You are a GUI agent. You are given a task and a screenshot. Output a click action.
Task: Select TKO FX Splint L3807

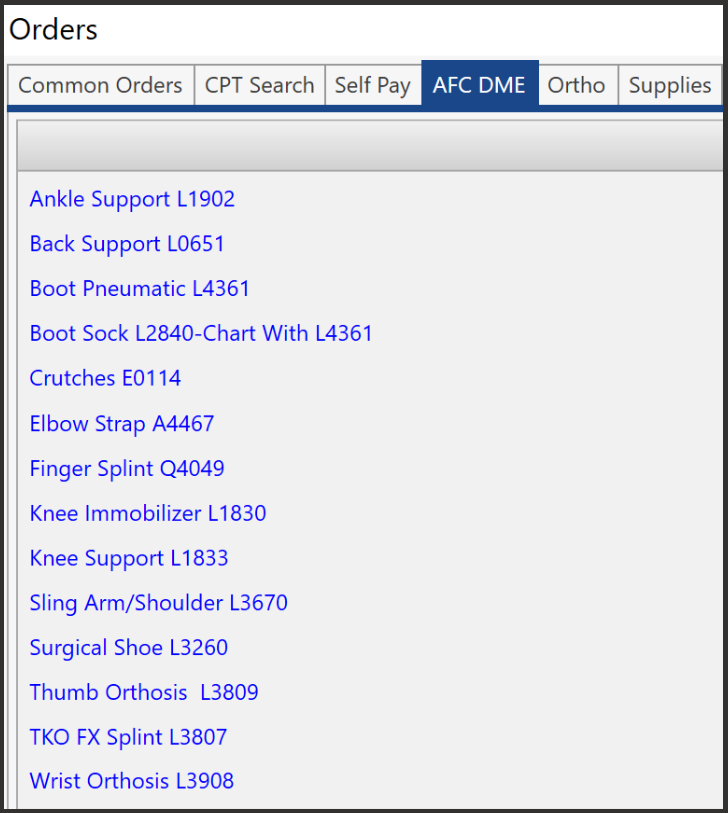click(128, 738)
